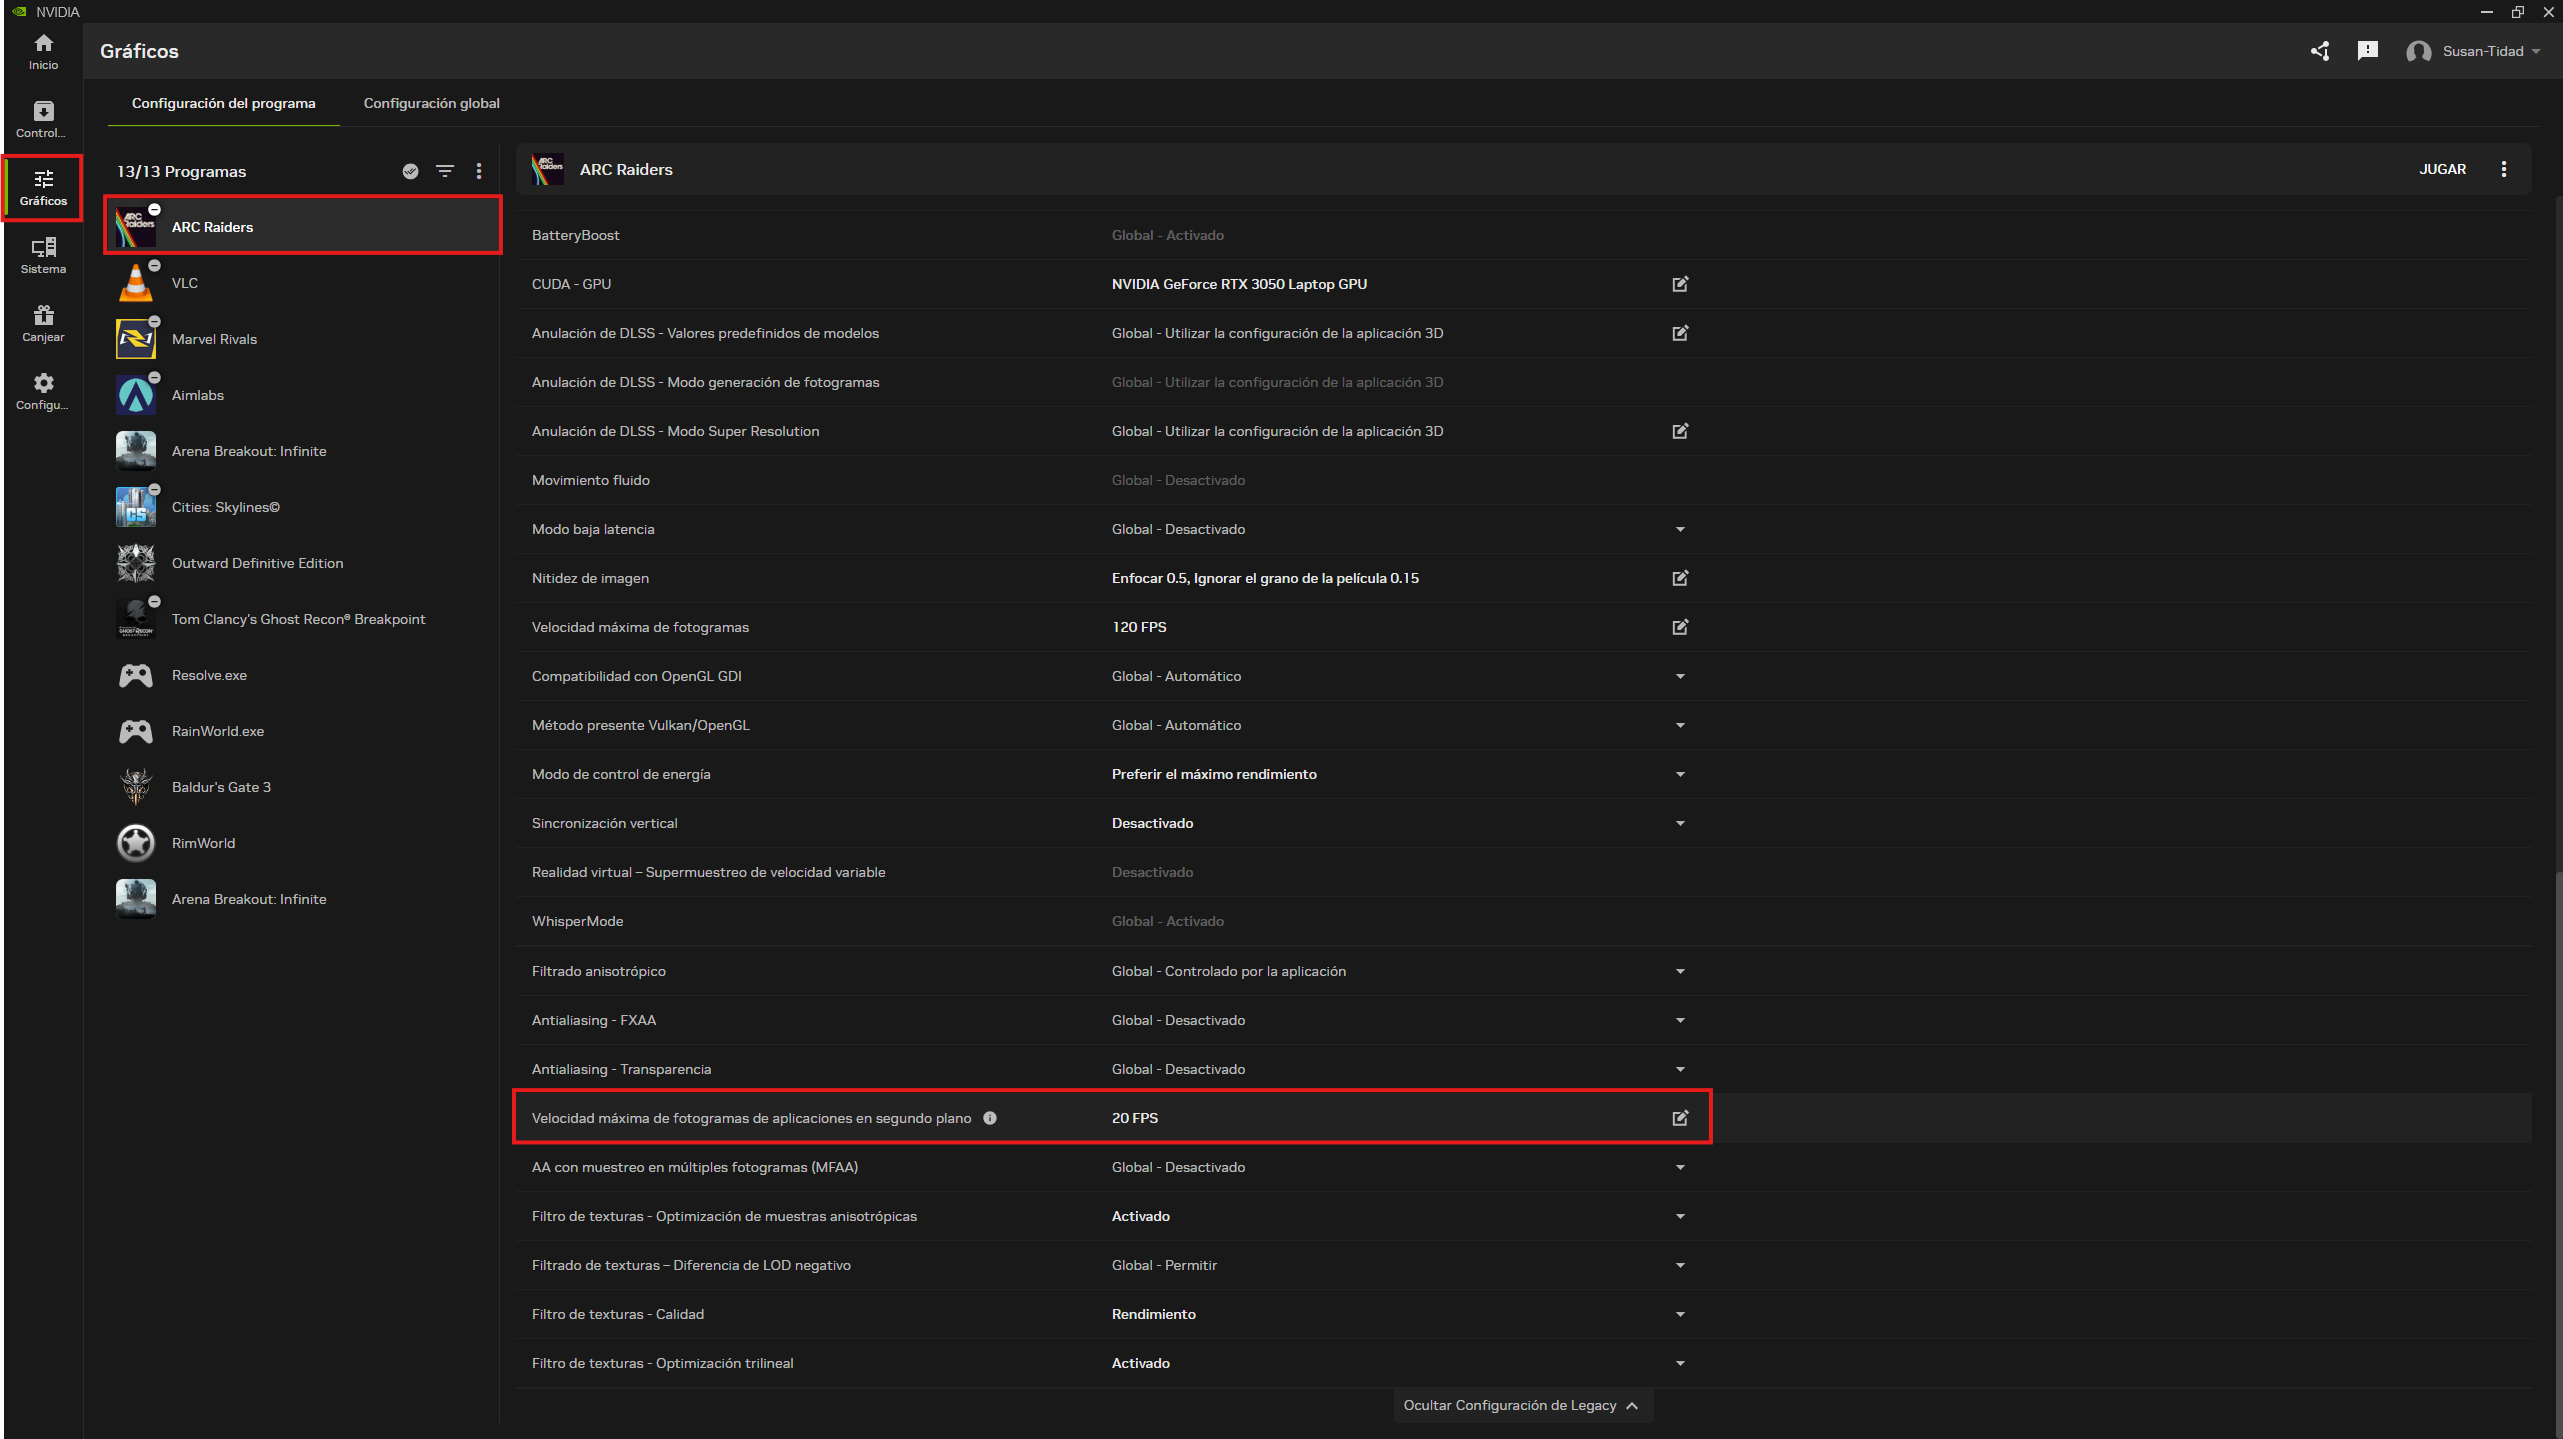Click the share icon in header
Viewport: 2563px width, 1439px height.
tap(2320, 51)
